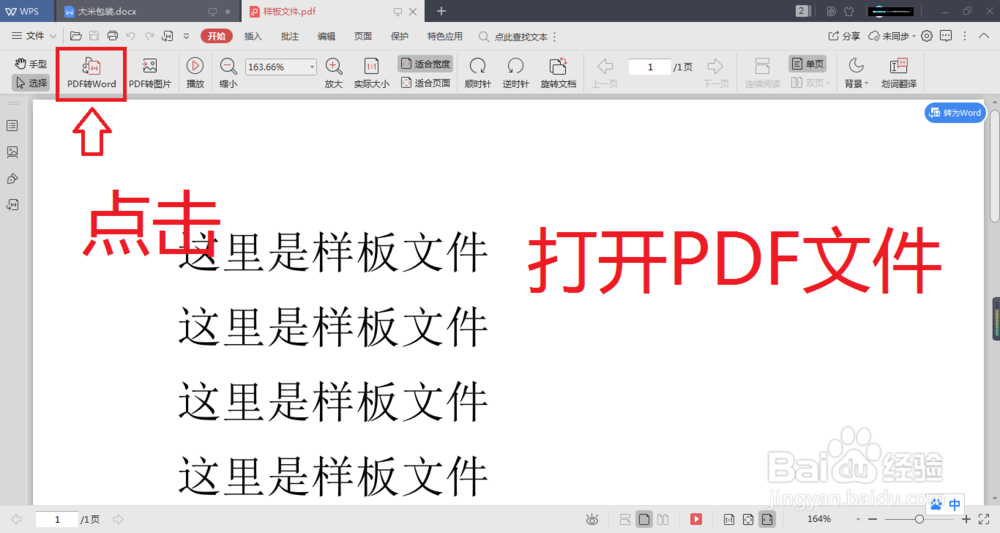
Task: Open the feedback chat bubble icon
Action: 946,36
